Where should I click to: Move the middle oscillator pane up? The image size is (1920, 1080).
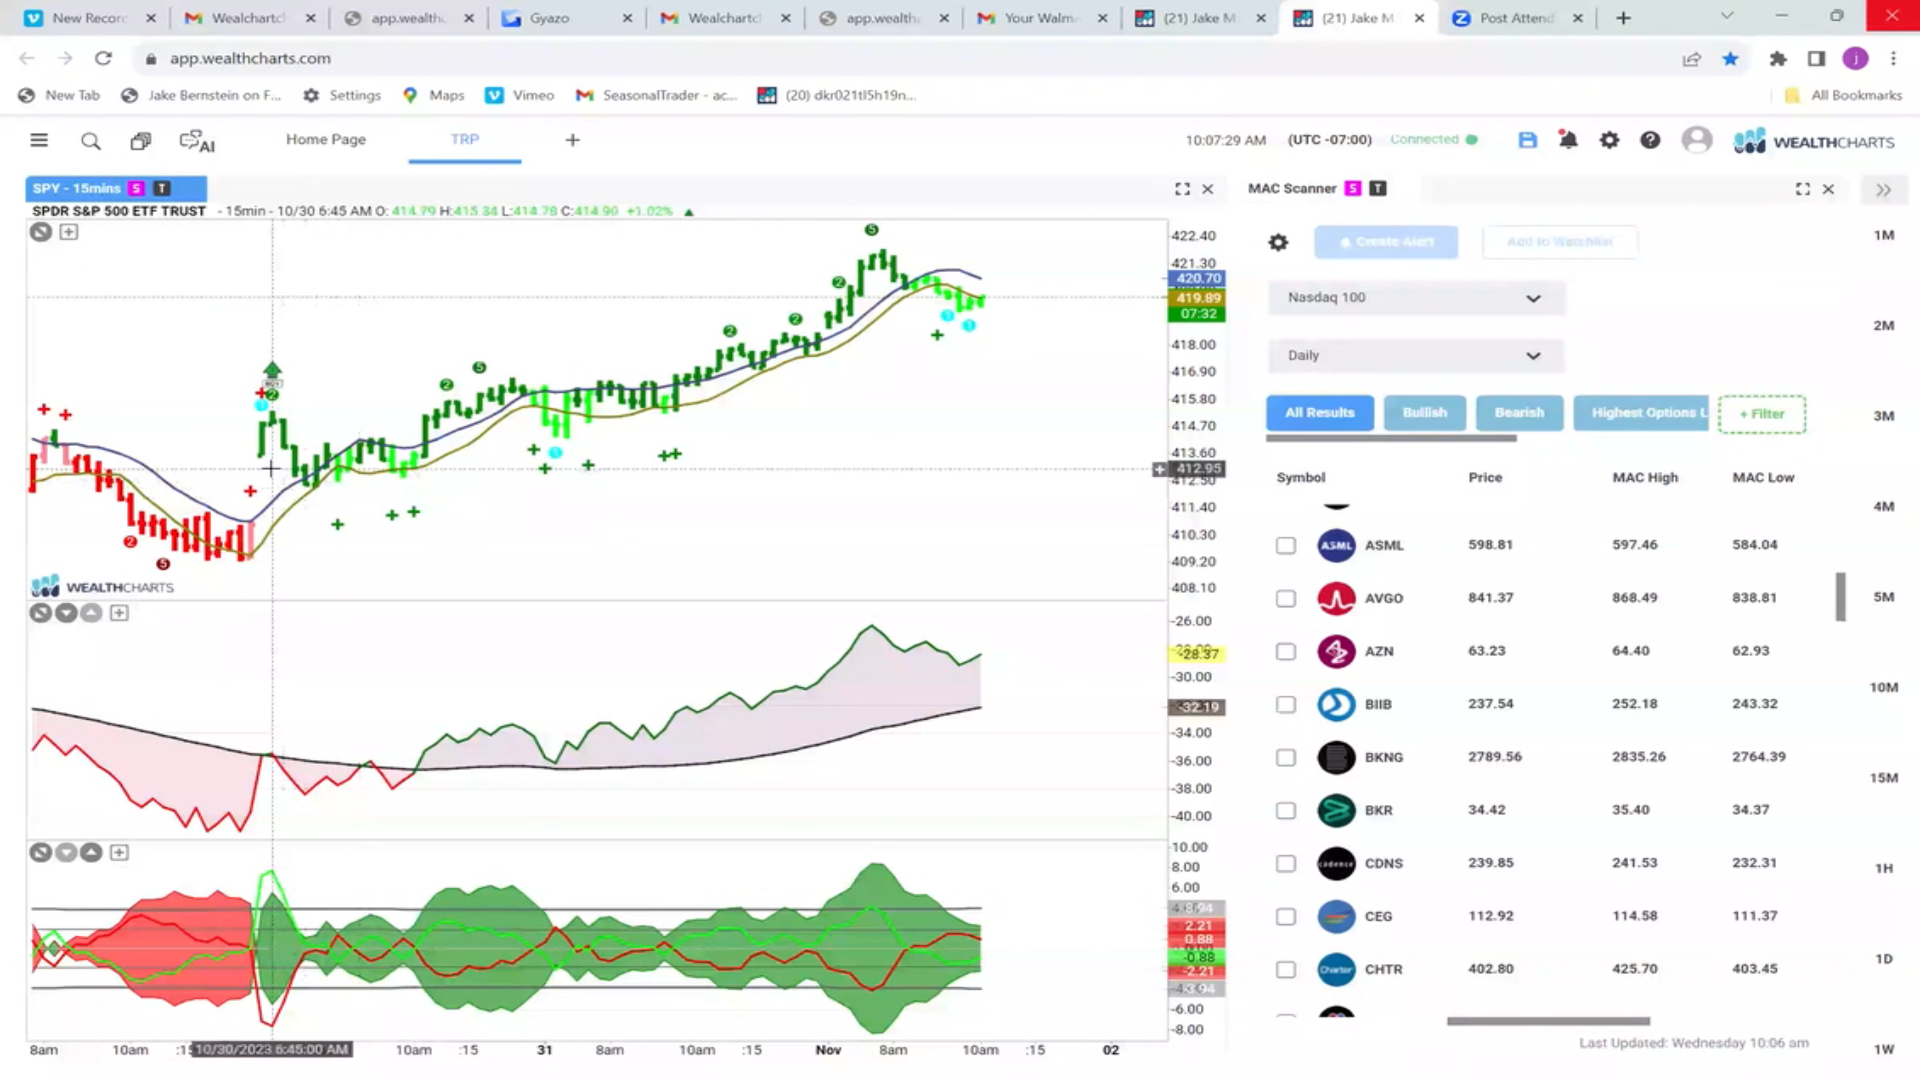pyautogui.click(x=91, y=613)
